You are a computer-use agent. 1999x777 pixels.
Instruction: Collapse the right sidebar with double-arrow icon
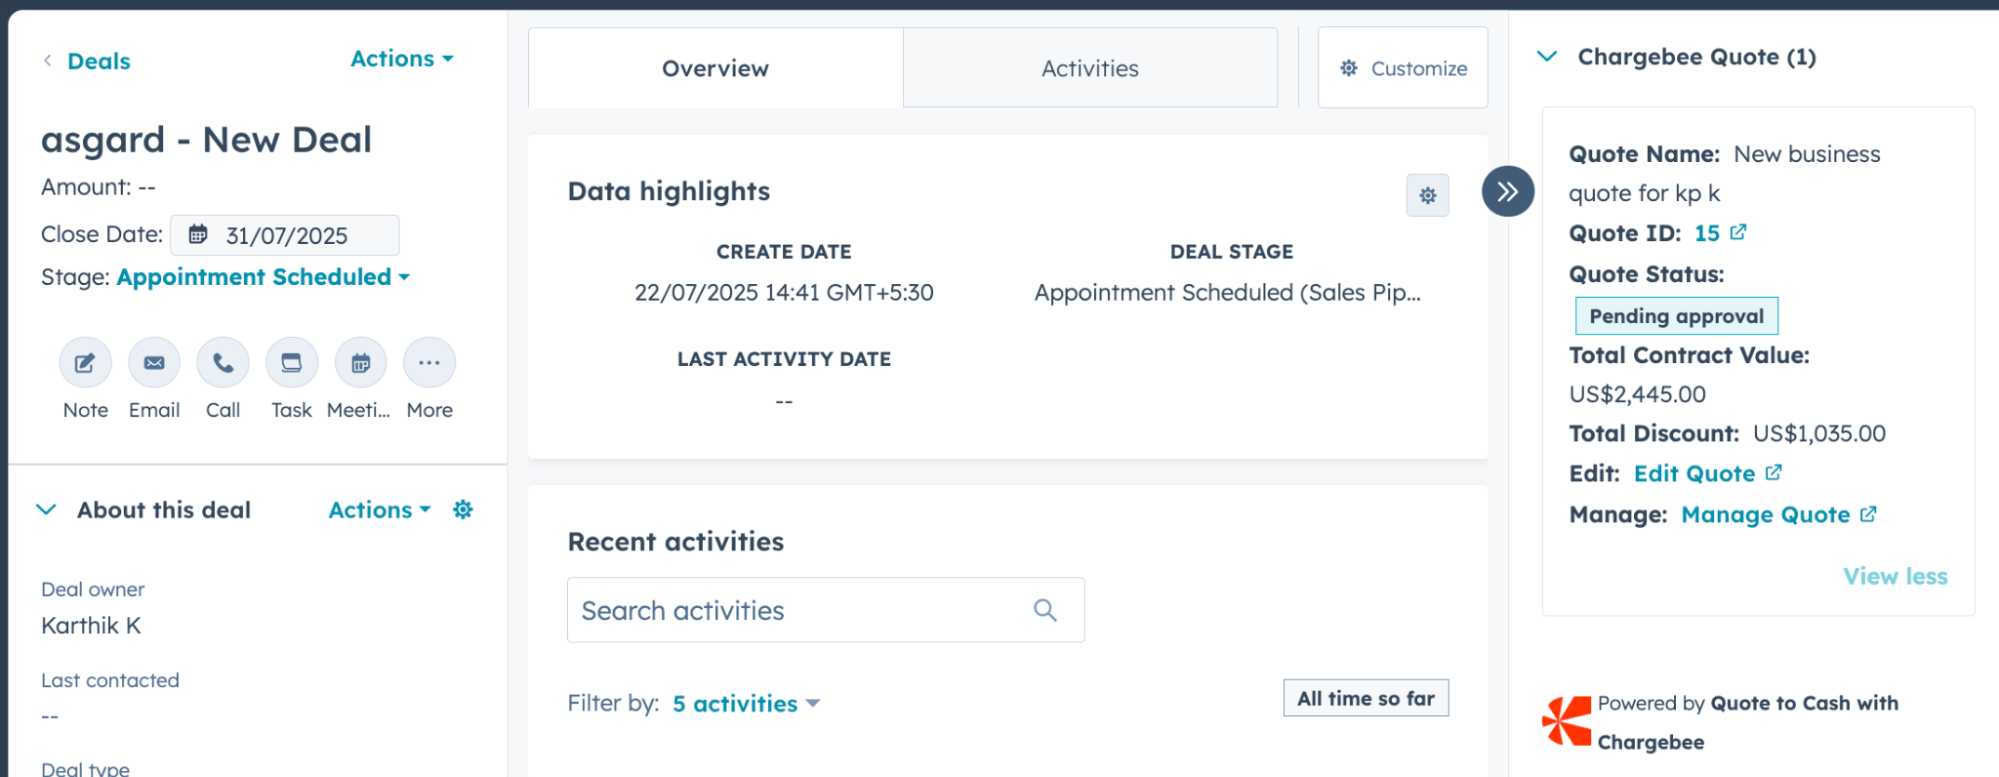coord(1507,191)
